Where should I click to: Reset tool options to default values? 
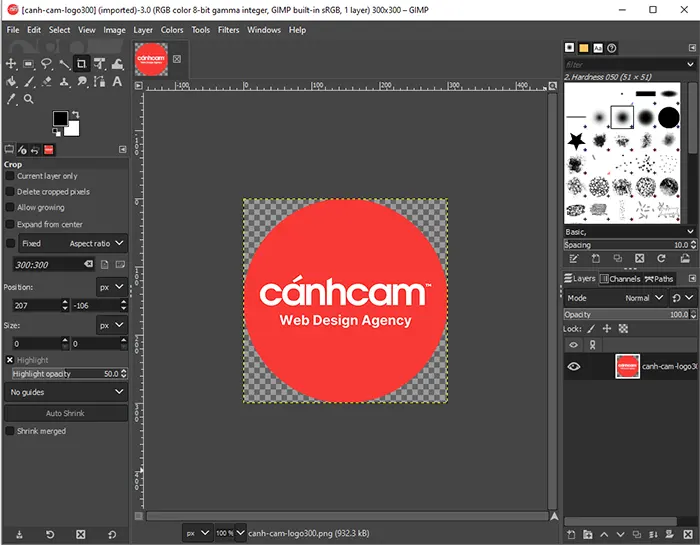tap(112, 534)
